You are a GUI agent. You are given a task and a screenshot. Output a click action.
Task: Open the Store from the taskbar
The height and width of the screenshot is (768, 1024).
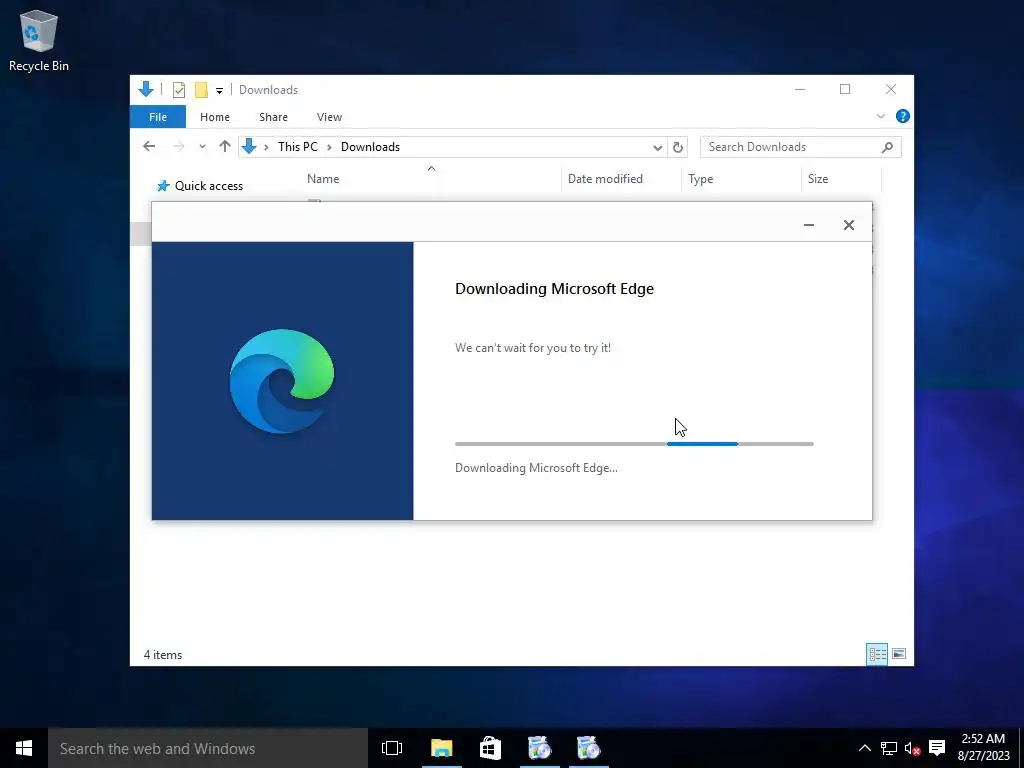490,748
